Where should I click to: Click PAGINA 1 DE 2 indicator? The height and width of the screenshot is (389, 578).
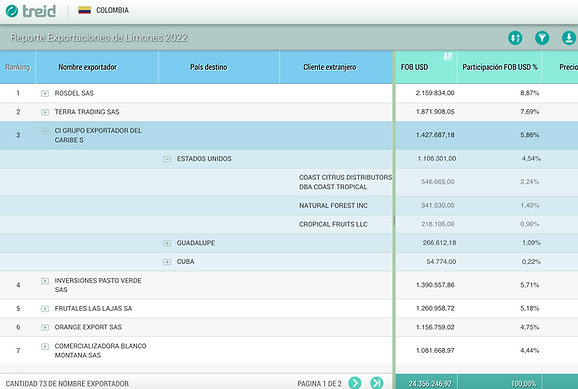point(319,384)
